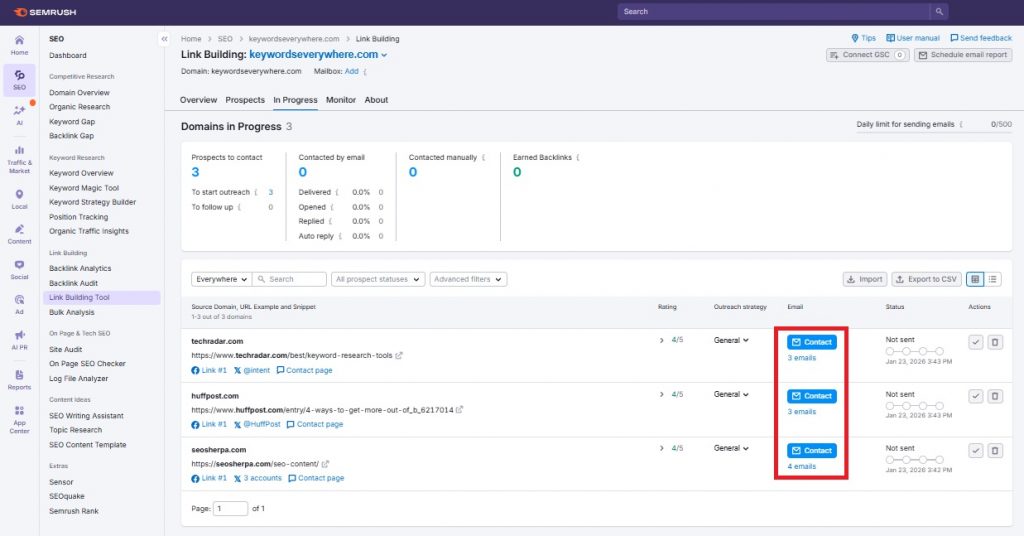The height and width of the screenshot is (536, 1024).
Task: Select the In Progress tab
Action: (x=295, y=100)
